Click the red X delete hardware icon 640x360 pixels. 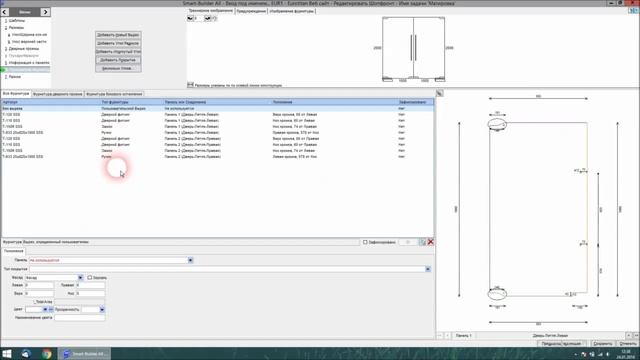pyautogui.click(x=430, y=242)
